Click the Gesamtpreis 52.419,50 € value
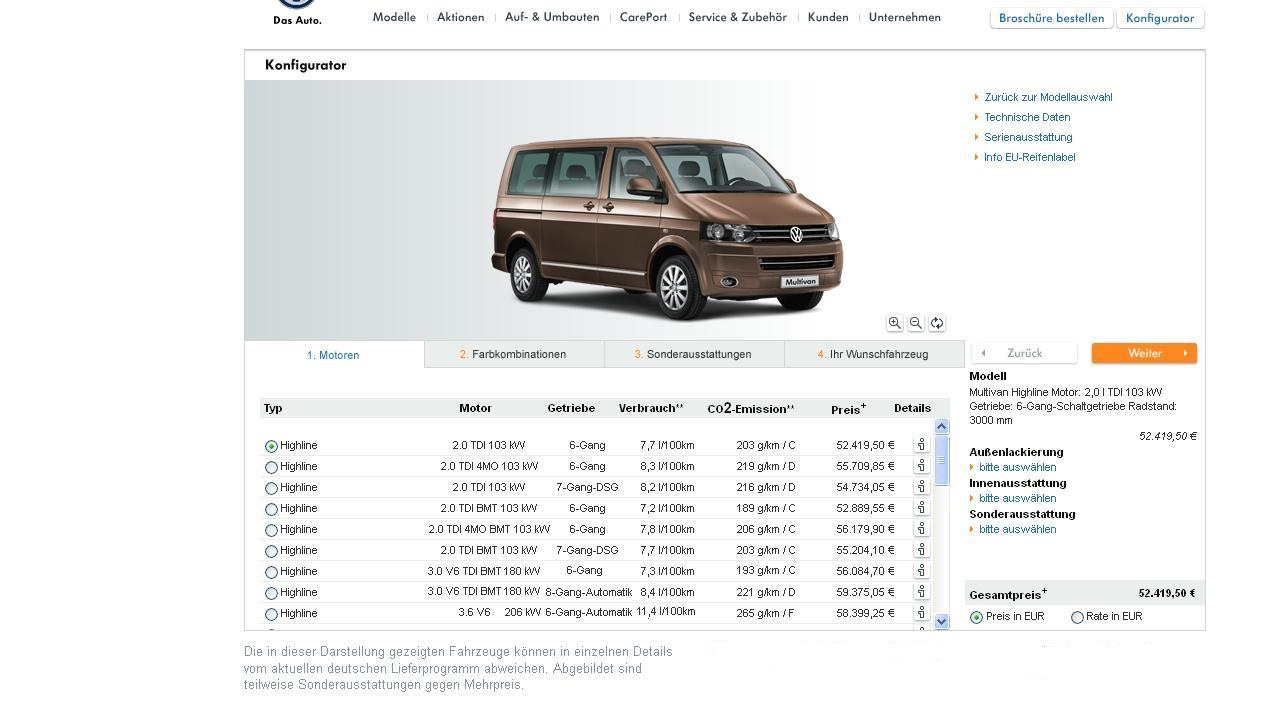The width and height of the screenshot is (1270, 701). coord(1166,593)
